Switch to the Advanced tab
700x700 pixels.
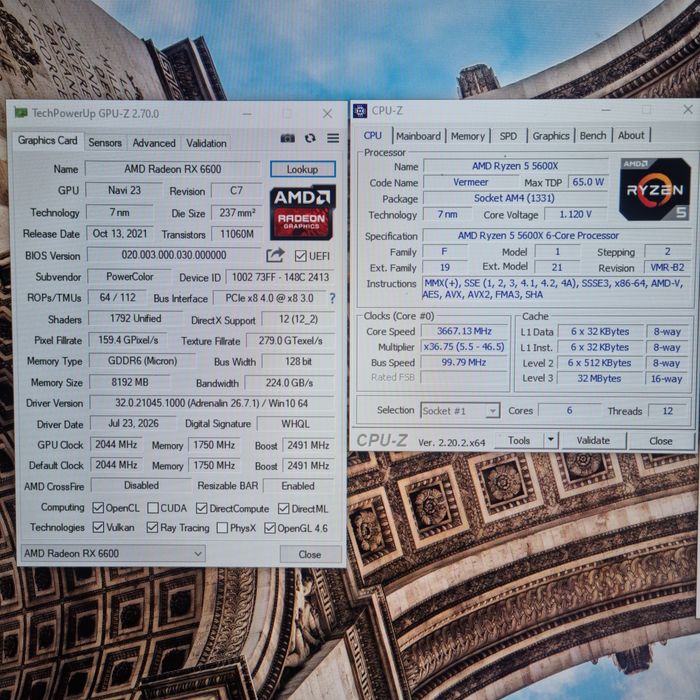(154, 143)
